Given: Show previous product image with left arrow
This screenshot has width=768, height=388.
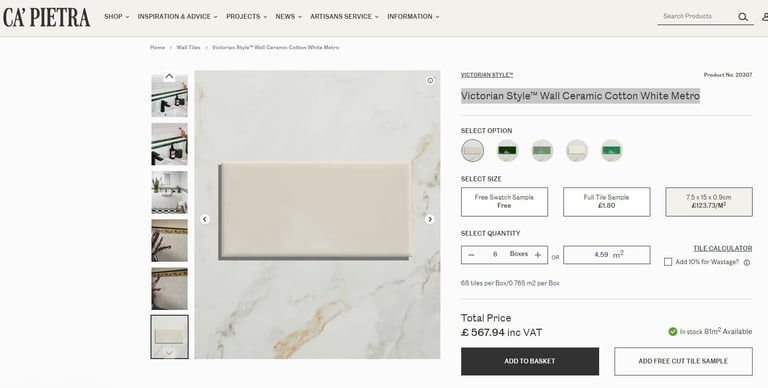Looking at the screenshot, I should coord(205,219).
